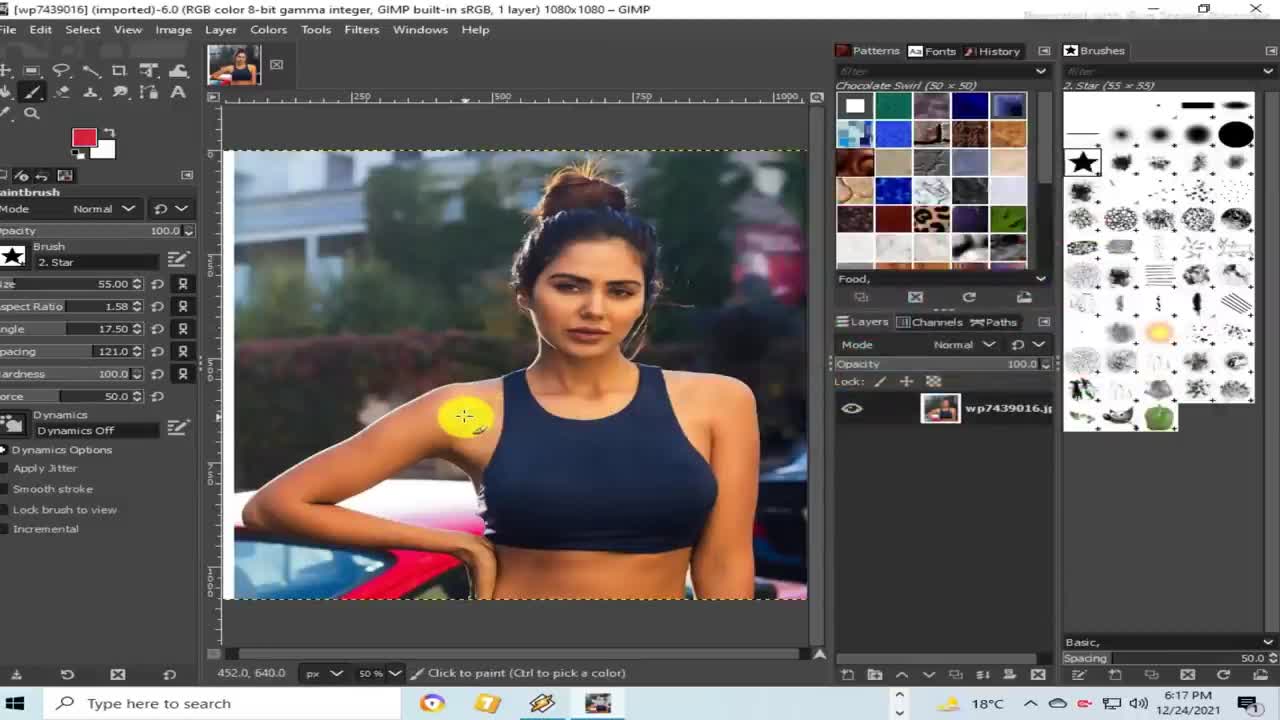
Task: Select the Zoom magnifier tool
Action: point(32,114)
